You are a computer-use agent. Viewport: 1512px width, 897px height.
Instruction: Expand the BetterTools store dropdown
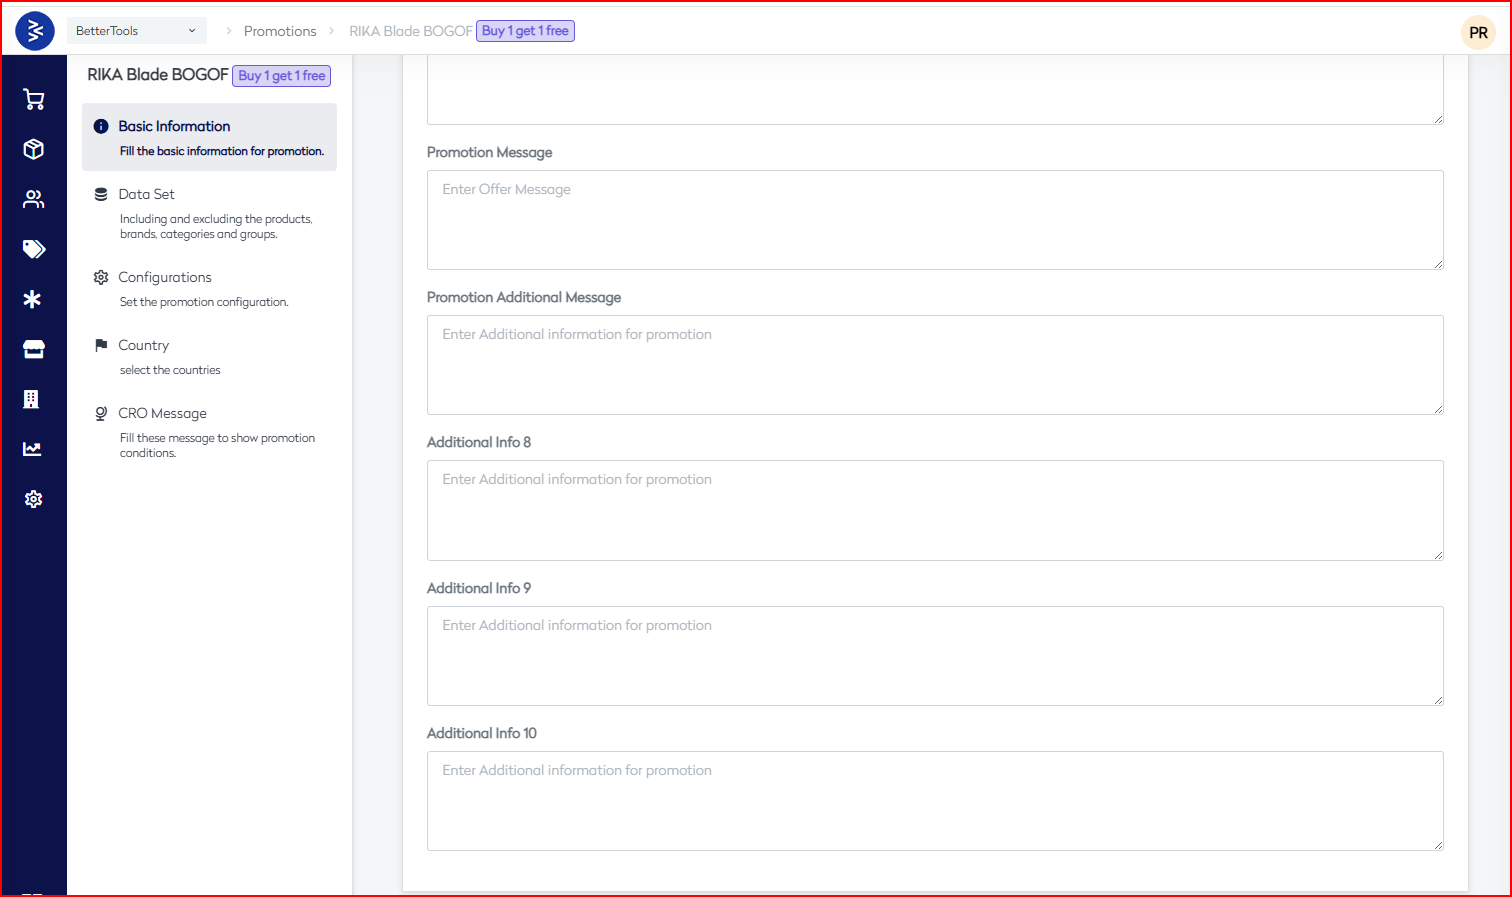[136, 31]
